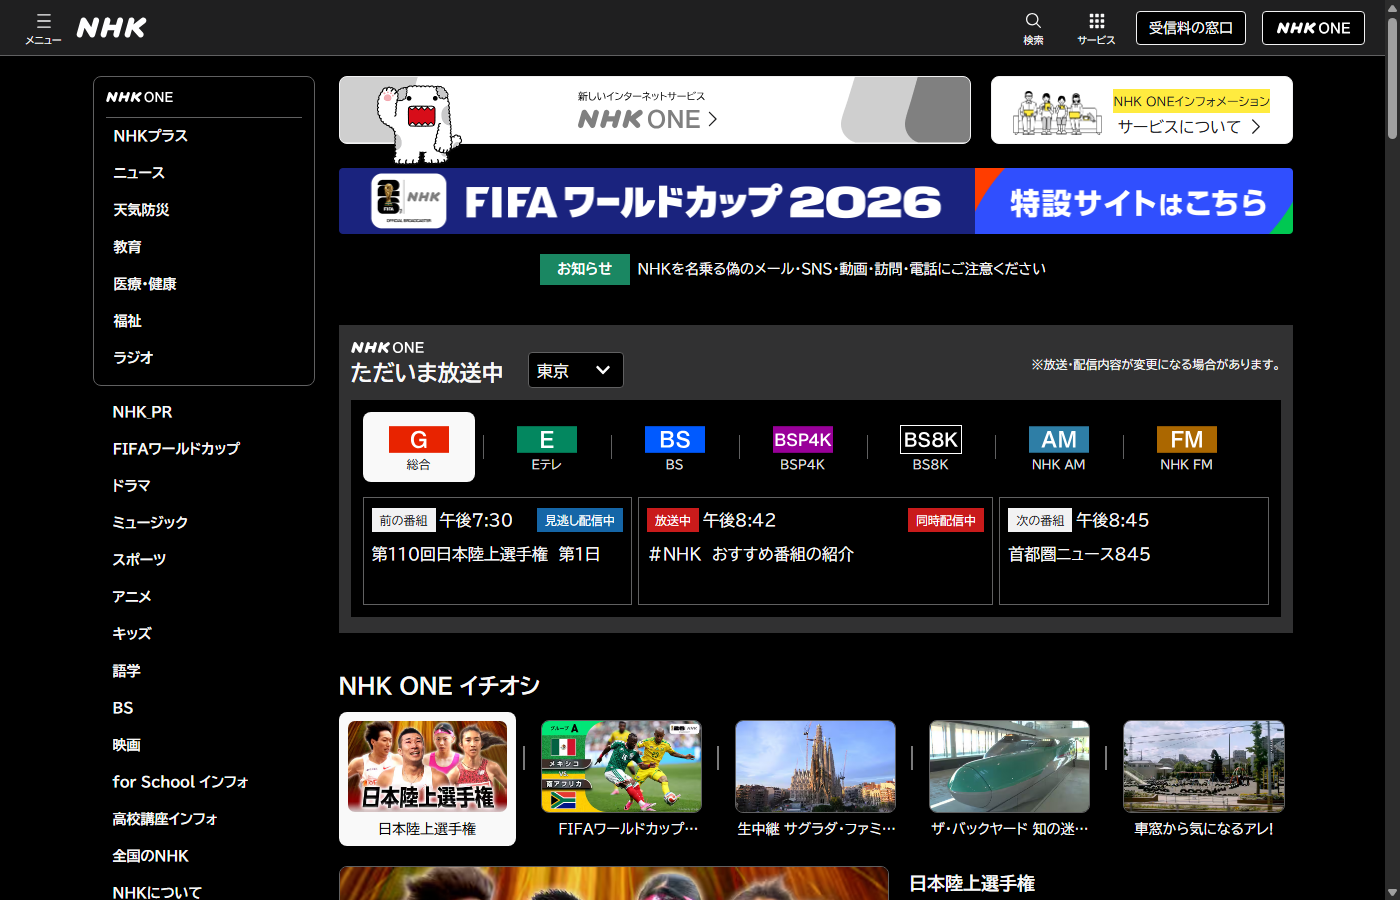This screenshot has width=1400, height=900.
Task: Open 高校講座インフォ sidebar link
Action: (x=165, y=819)
